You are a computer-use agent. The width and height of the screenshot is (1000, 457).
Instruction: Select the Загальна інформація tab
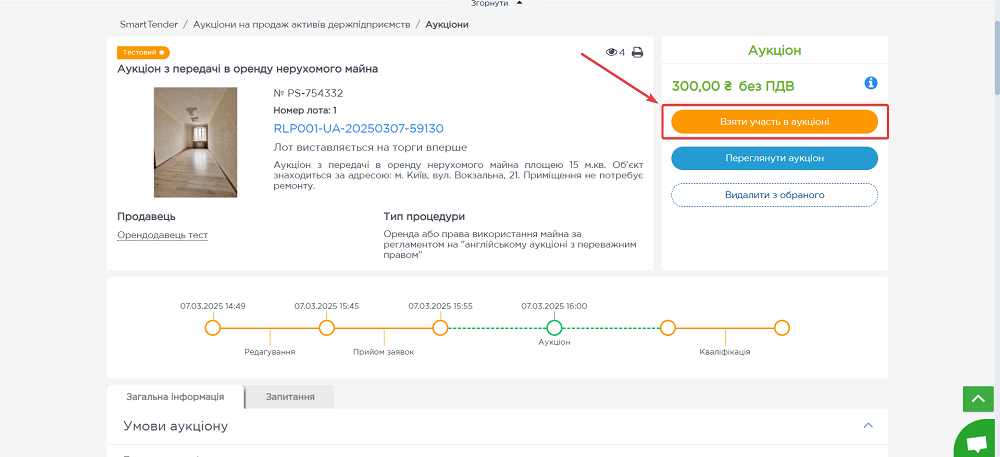(175, 397)
